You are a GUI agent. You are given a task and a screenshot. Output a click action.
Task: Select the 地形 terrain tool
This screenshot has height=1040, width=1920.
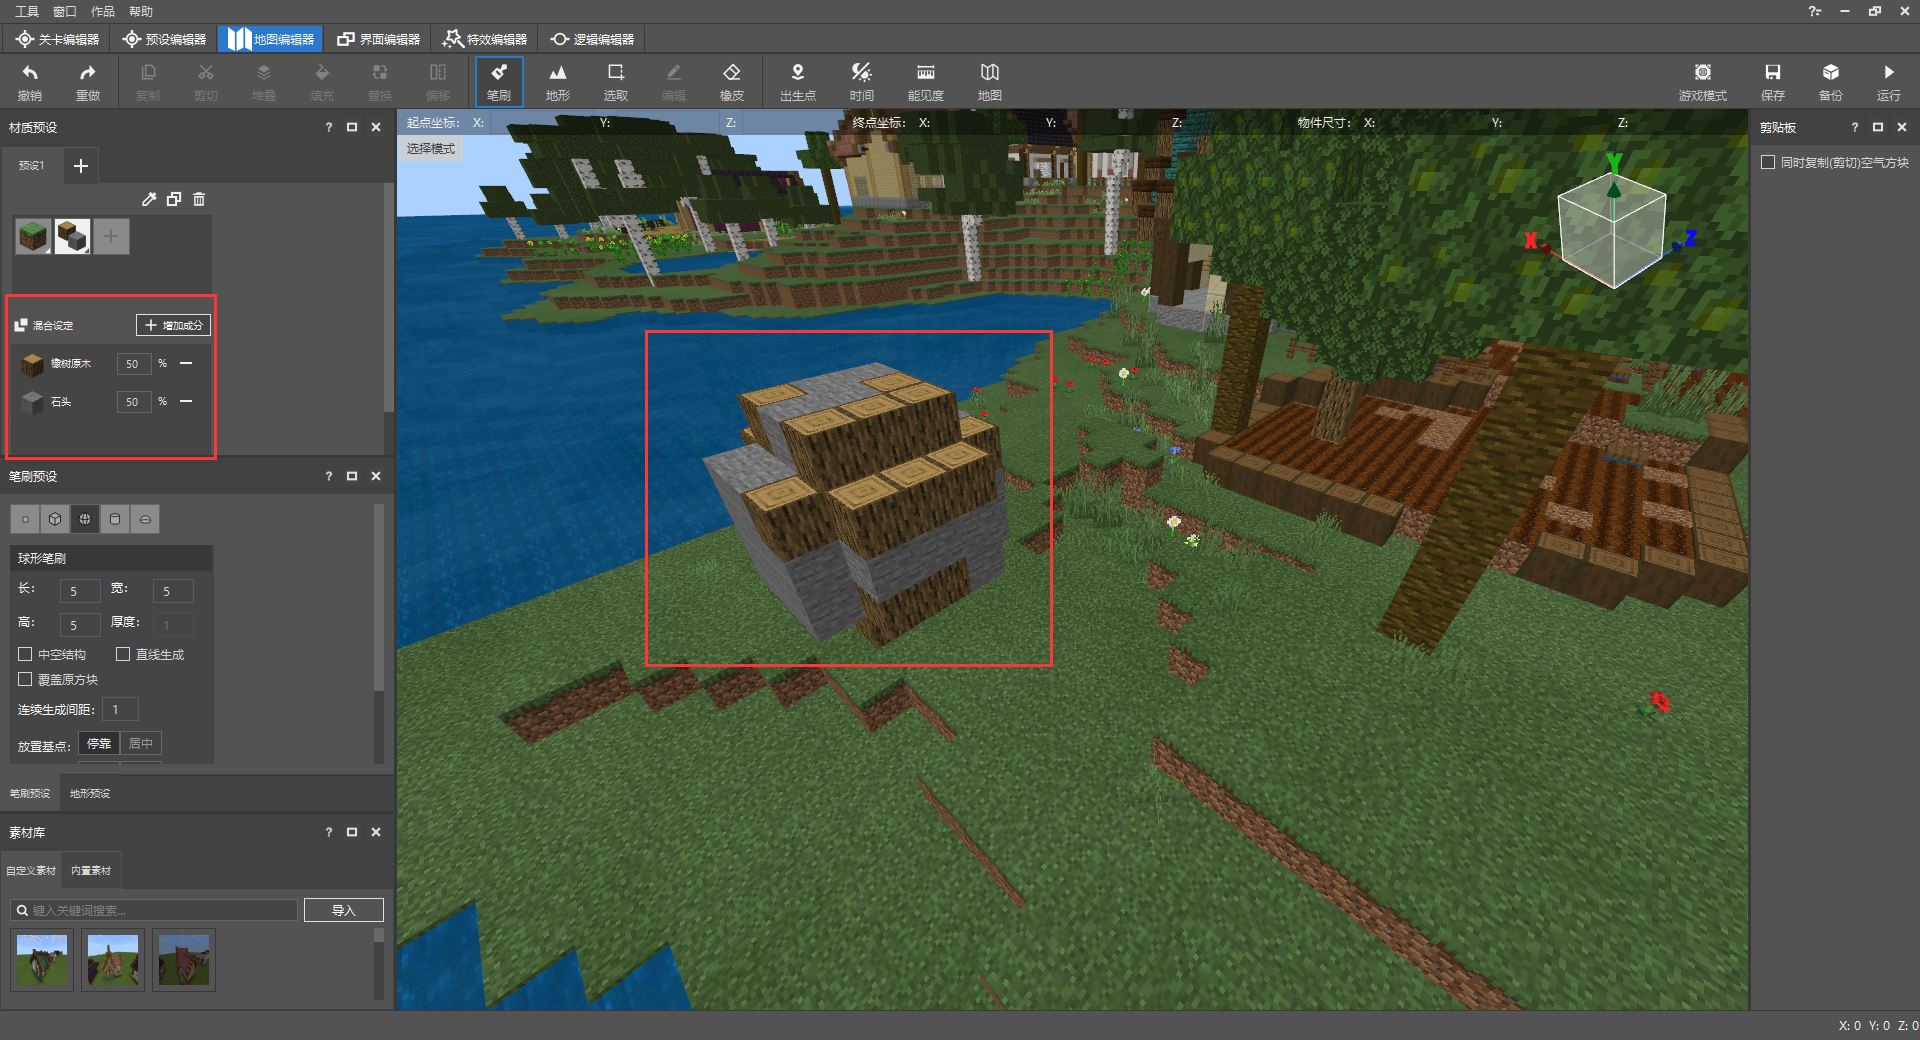(558, 81)
